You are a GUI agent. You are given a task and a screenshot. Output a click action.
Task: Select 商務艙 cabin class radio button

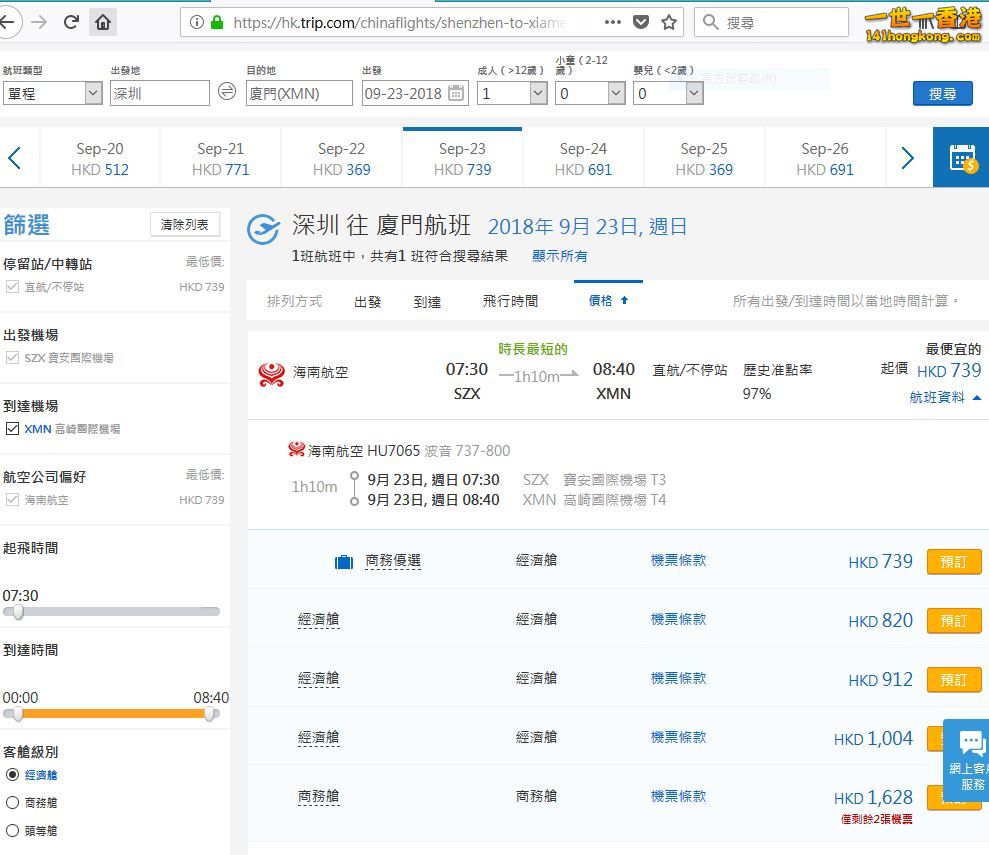click(12, 803)
